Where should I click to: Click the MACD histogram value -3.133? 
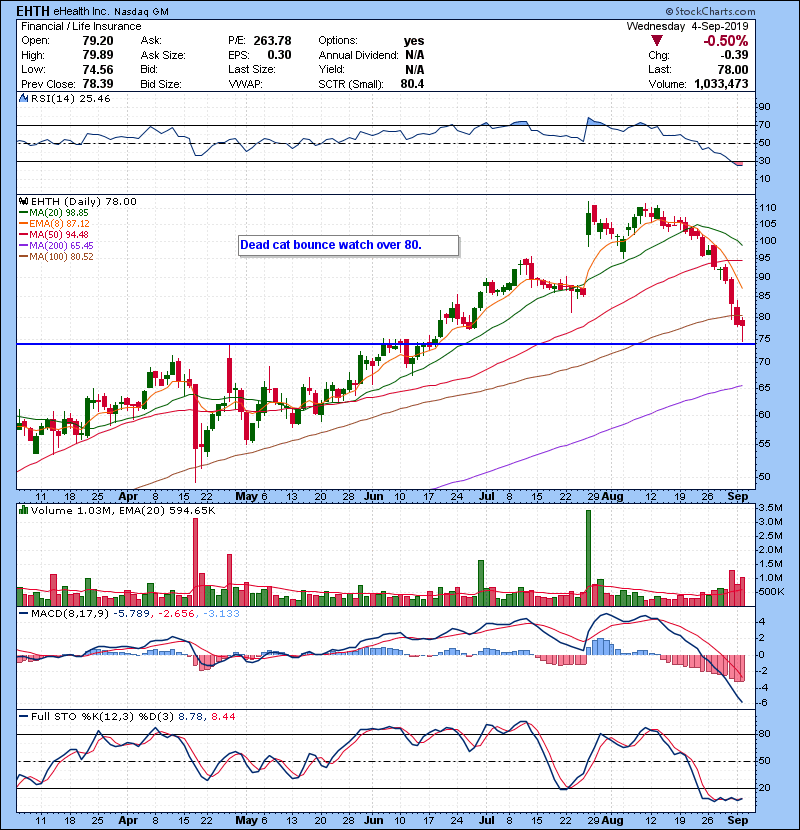220,614
